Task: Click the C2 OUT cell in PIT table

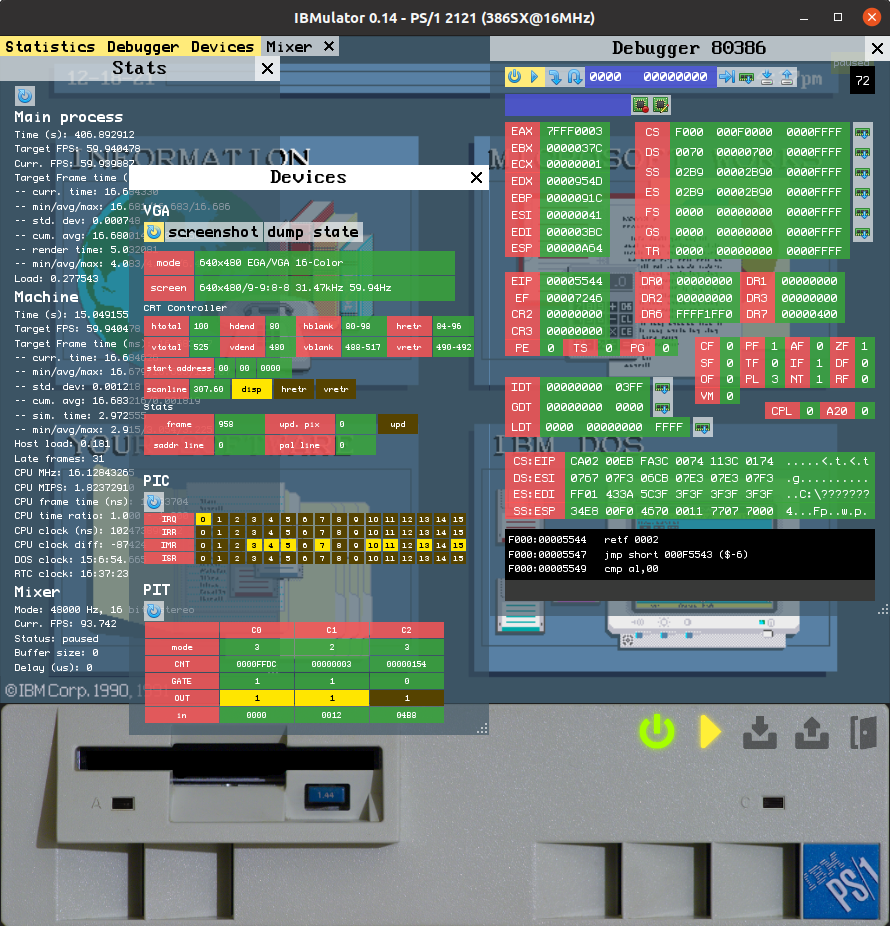Action: [406, 698]
